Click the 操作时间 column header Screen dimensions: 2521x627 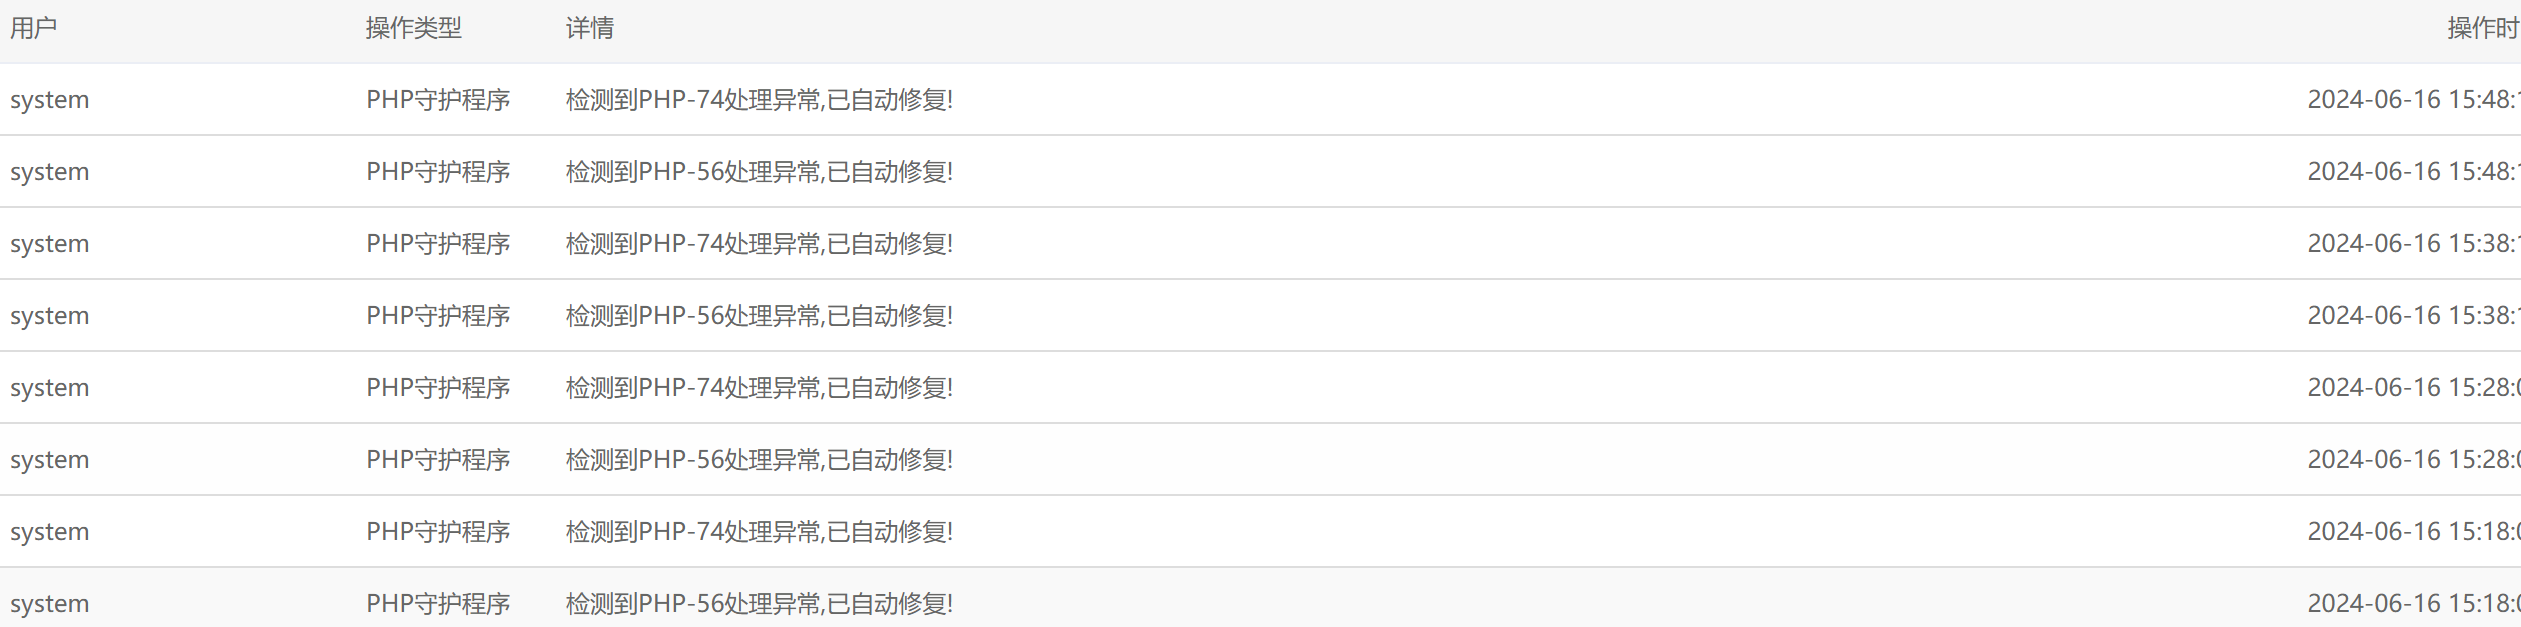[2484, 28]
